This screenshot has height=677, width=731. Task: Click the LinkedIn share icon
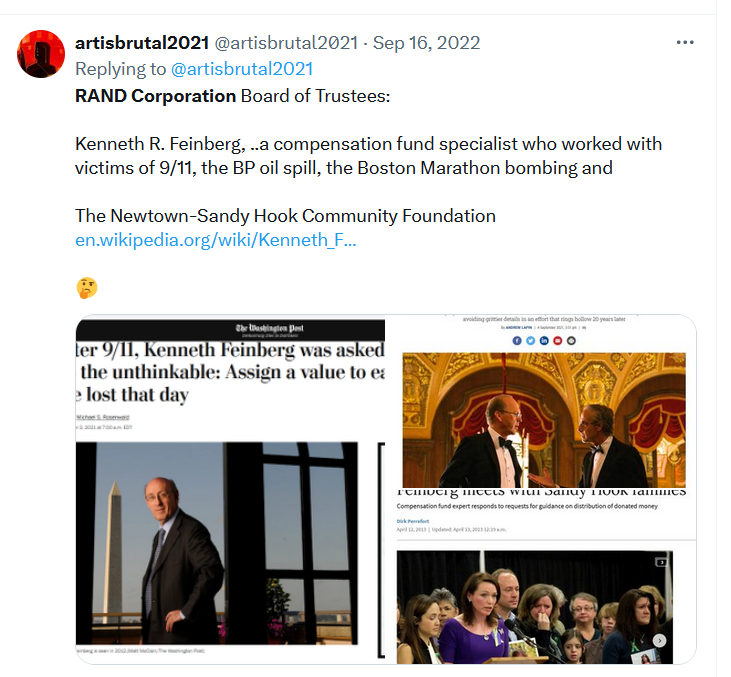pyautogui.click(x=544, y=341)
